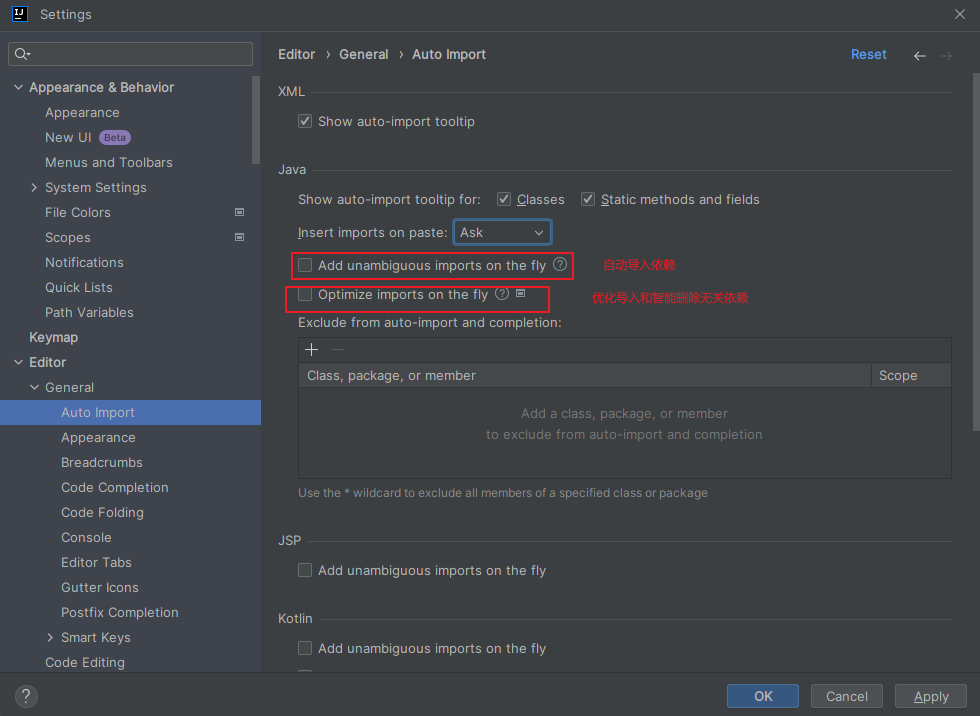Enable JSP Add unambiguous imports checkbox

point(305,570)
